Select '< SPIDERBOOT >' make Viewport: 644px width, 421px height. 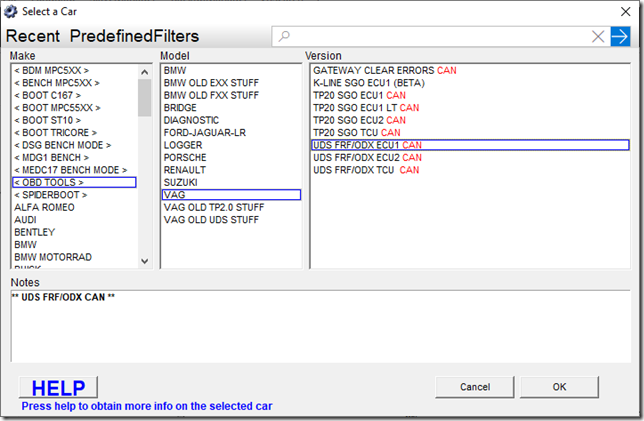click(74, 195)
